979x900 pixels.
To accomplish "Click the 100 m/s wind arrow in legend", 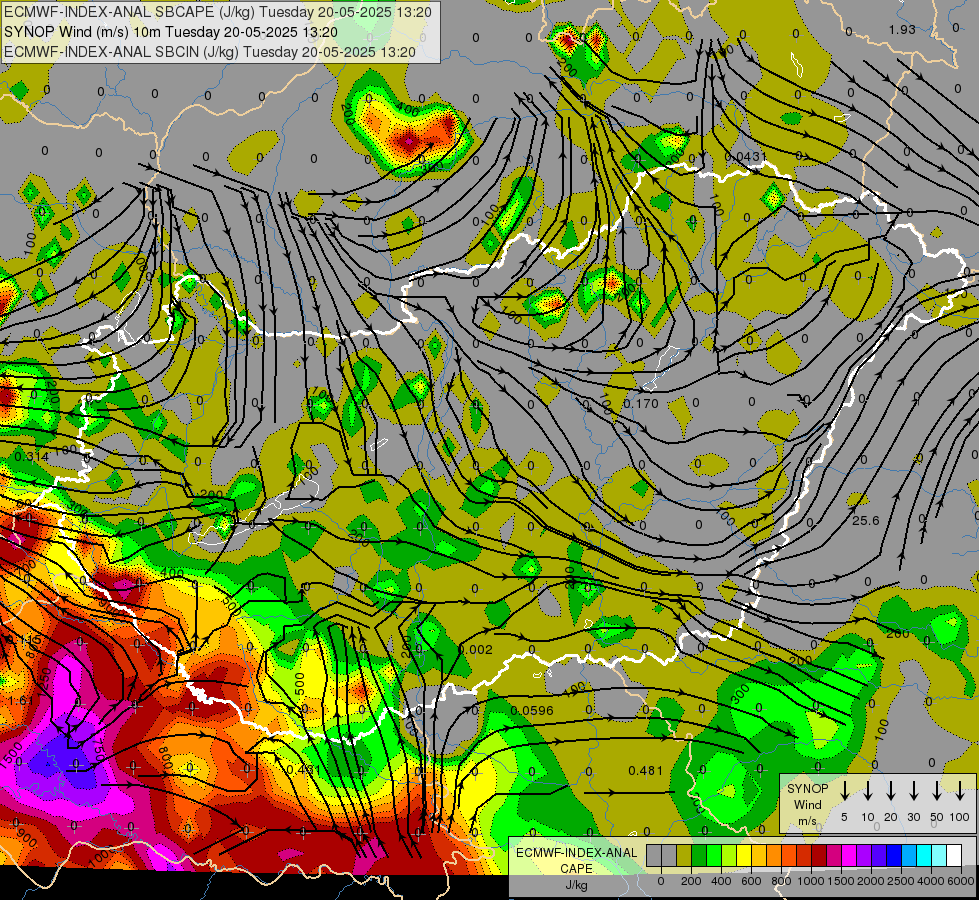I will tap(960, 791).
